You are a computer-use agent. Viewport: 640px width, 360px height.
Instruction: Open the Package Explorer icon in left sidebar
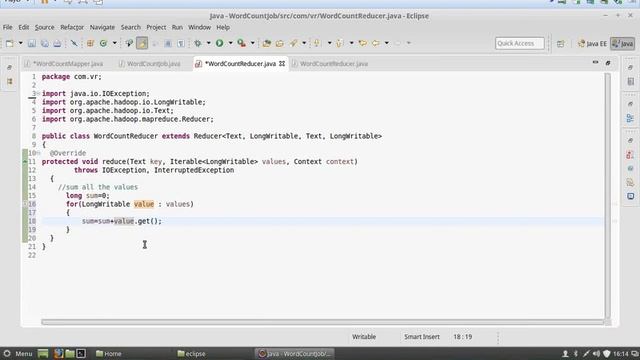pos(9,82)
